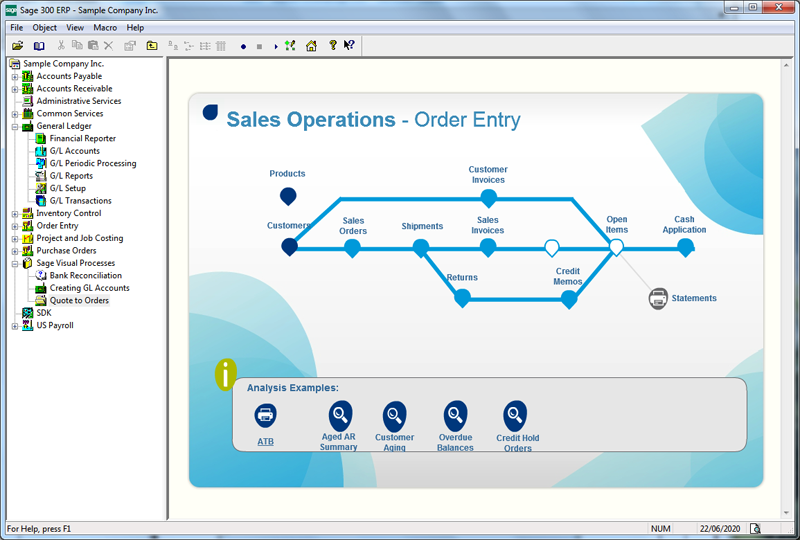Expand the Purchase Orders tree node

pos(15,252)
